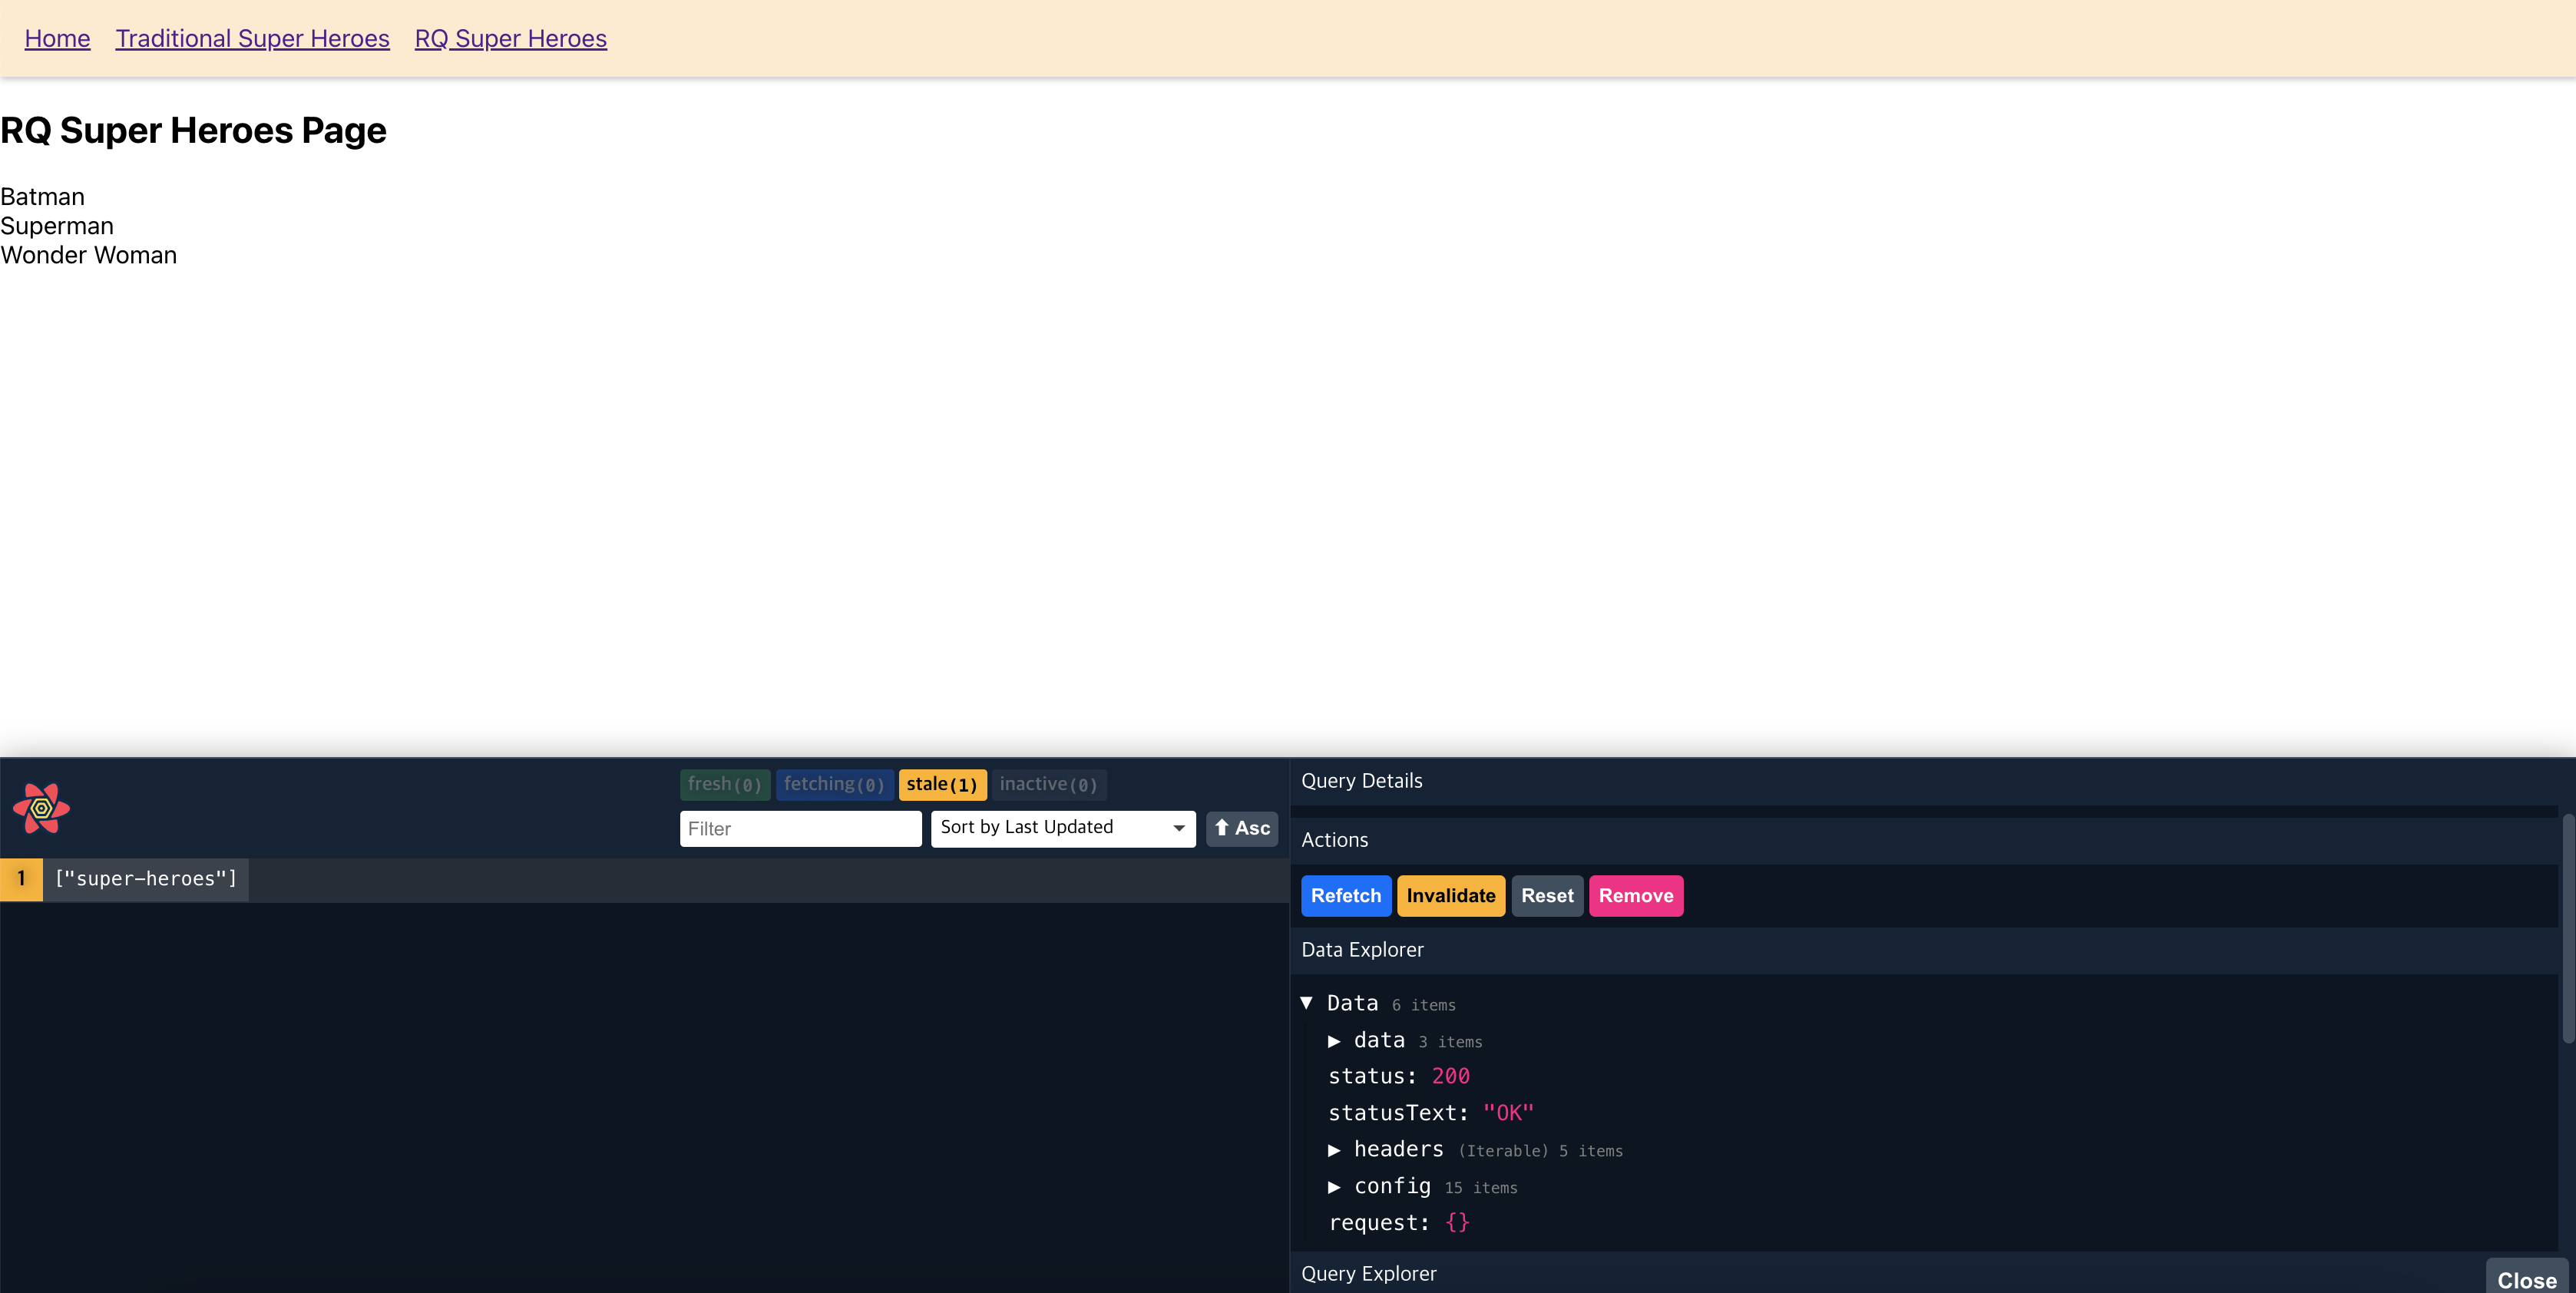Click the gray Reset button

[1546, 896]
